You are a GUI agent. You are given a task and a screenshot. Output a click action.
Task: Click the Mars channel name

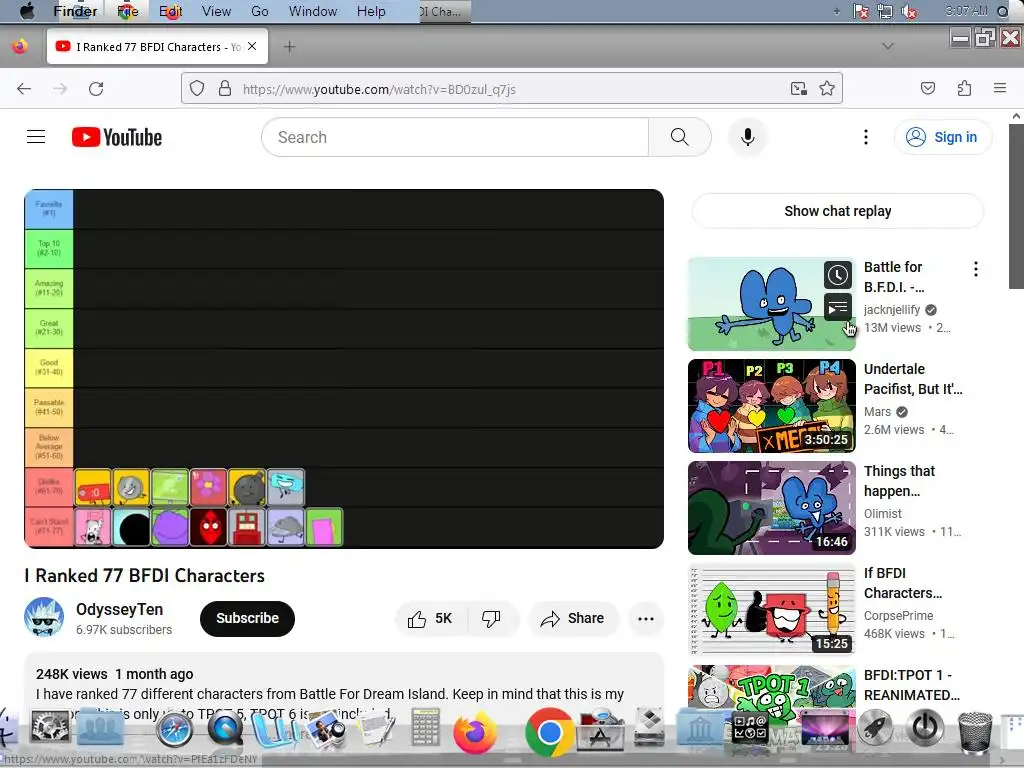coord(877,411)
